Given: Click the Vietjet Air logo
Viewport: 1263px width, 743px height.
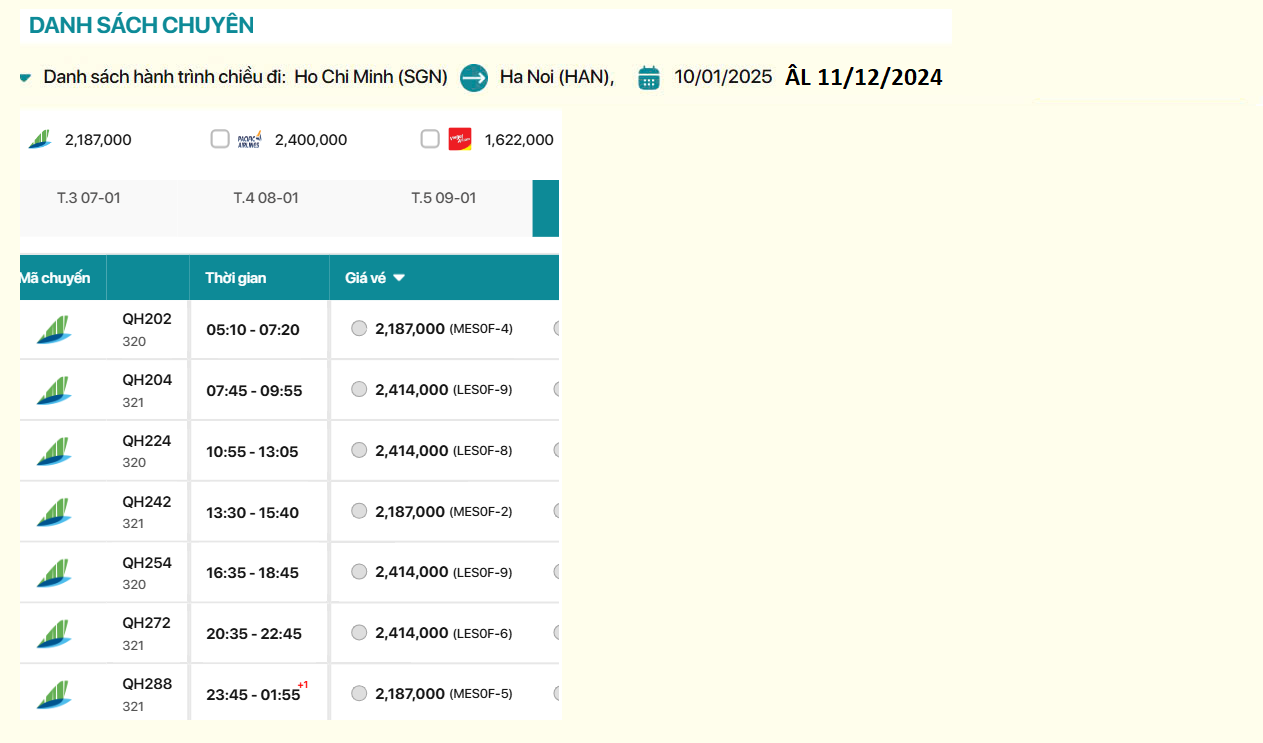Looking at the screenshot, I should tap(460, 140).
